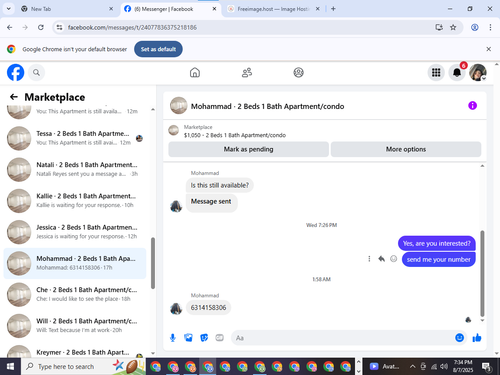This screenshot has height=375, width=500.
Task: Choose a sticker icon in composer
Action: tap(204, 338)
